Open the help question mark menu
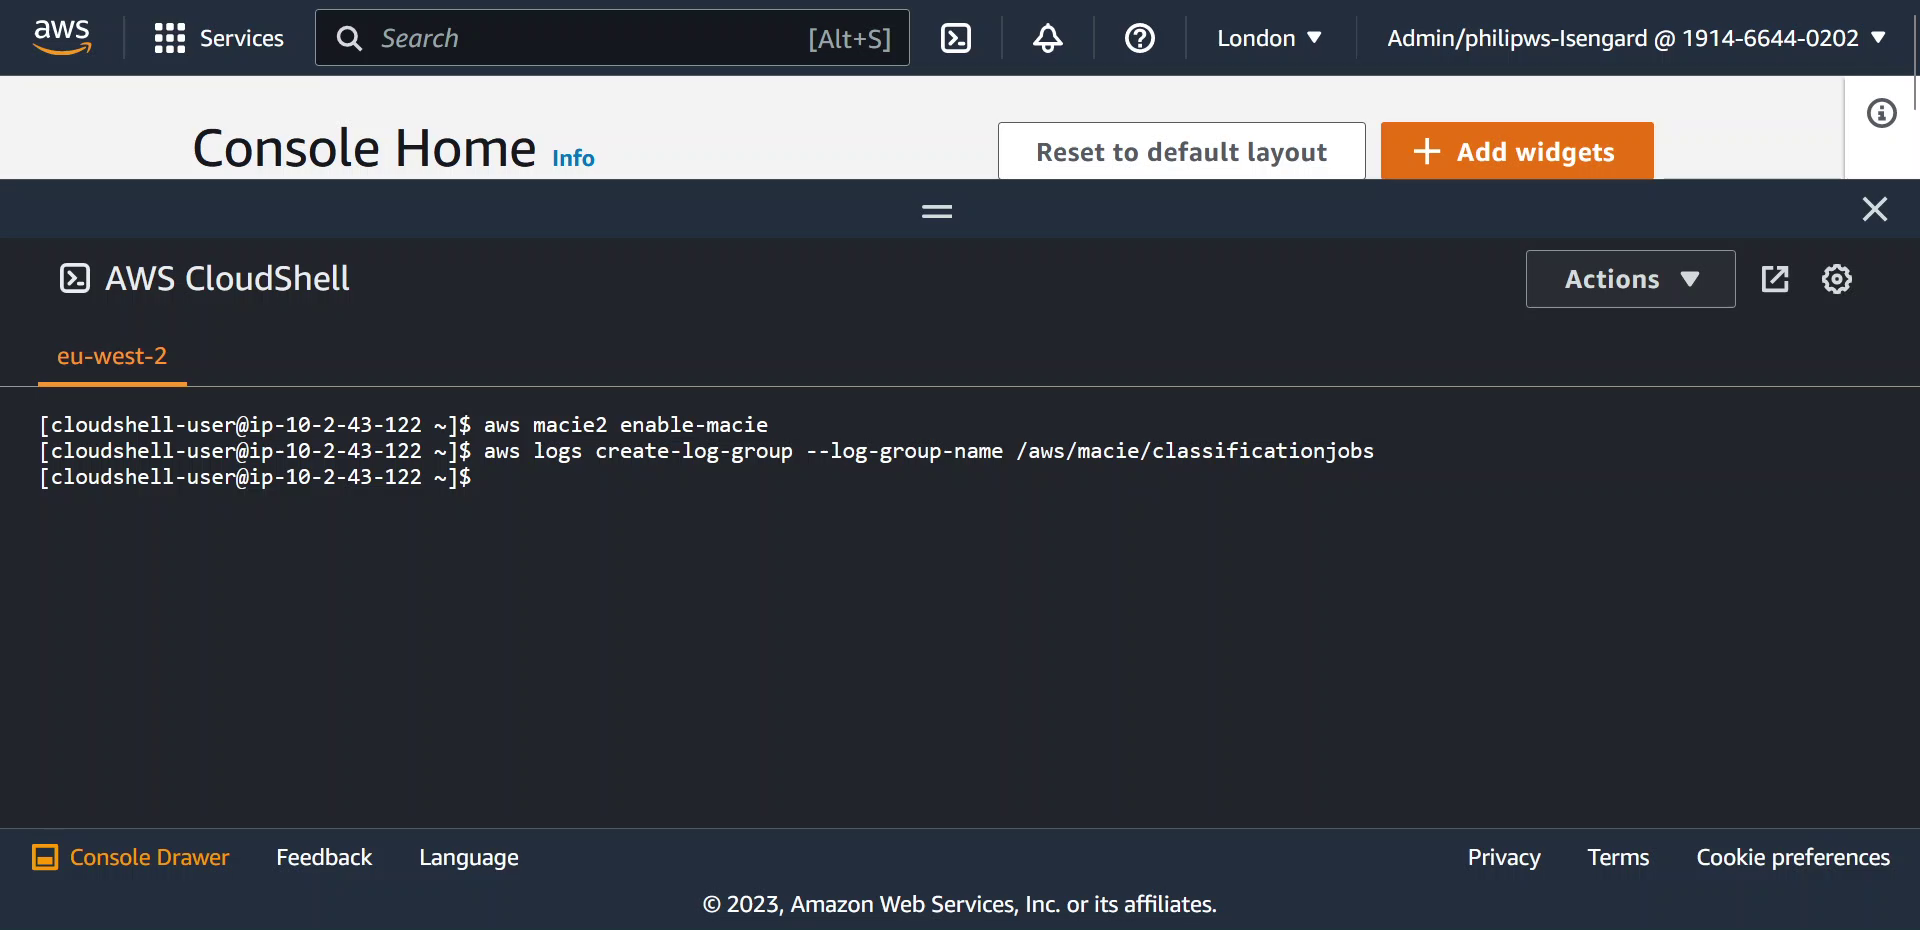Screen dimensions: 1920x930 pyautogui.click(x=1140, y=38)
